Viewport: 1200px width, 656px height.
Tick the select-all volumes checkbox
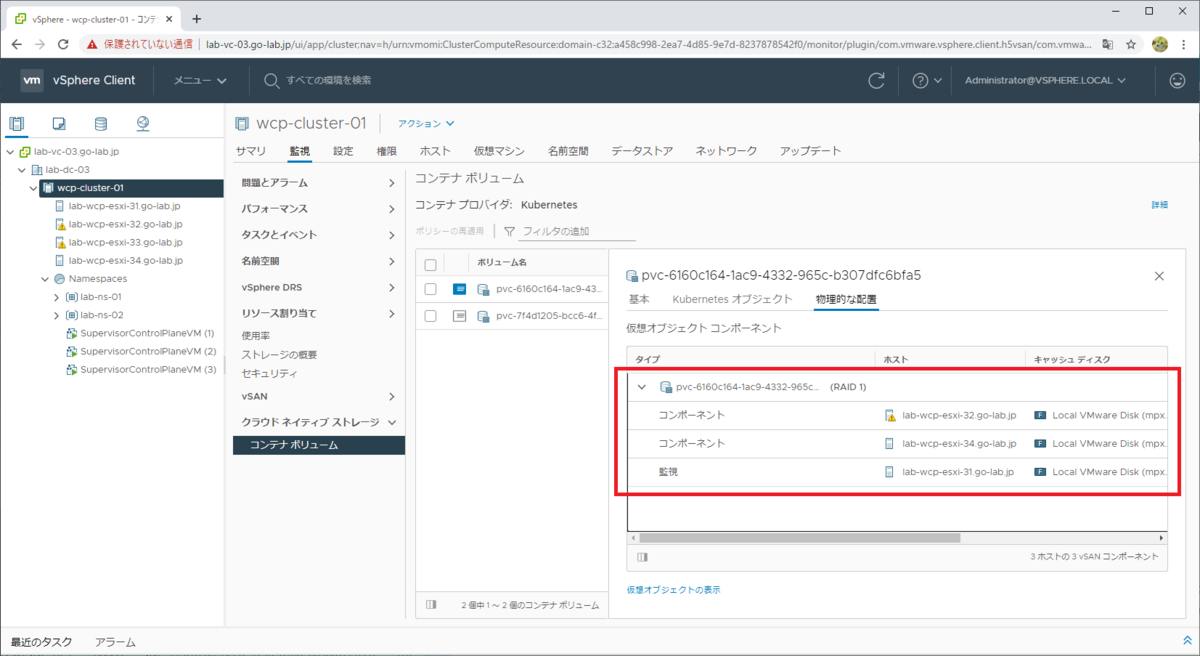[430, 264]
